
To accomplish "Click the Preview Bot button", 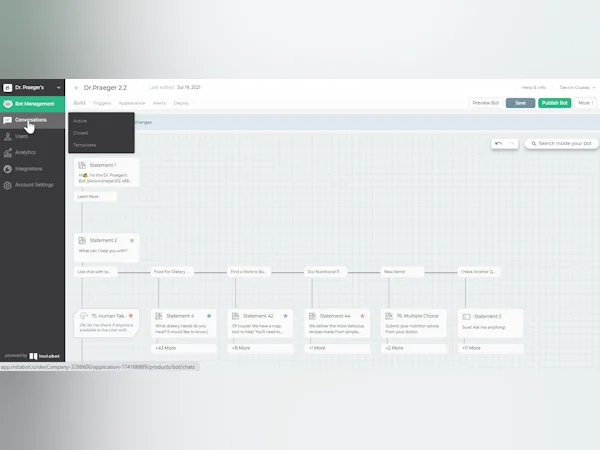I will [x=486, y=103].
